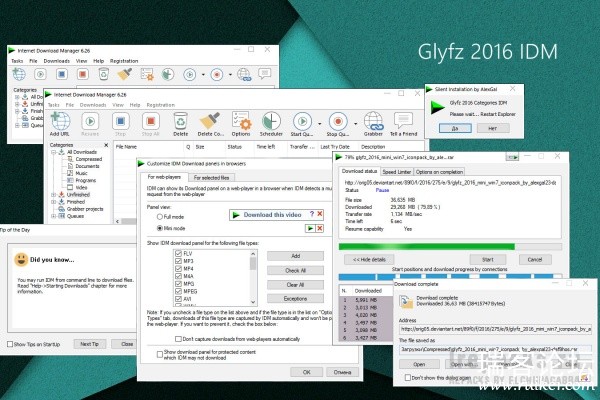Click the unlabeled checklist-and-gear options icon in the background IDM window
This screenshot has height=400, width=600.
(147, 74)
